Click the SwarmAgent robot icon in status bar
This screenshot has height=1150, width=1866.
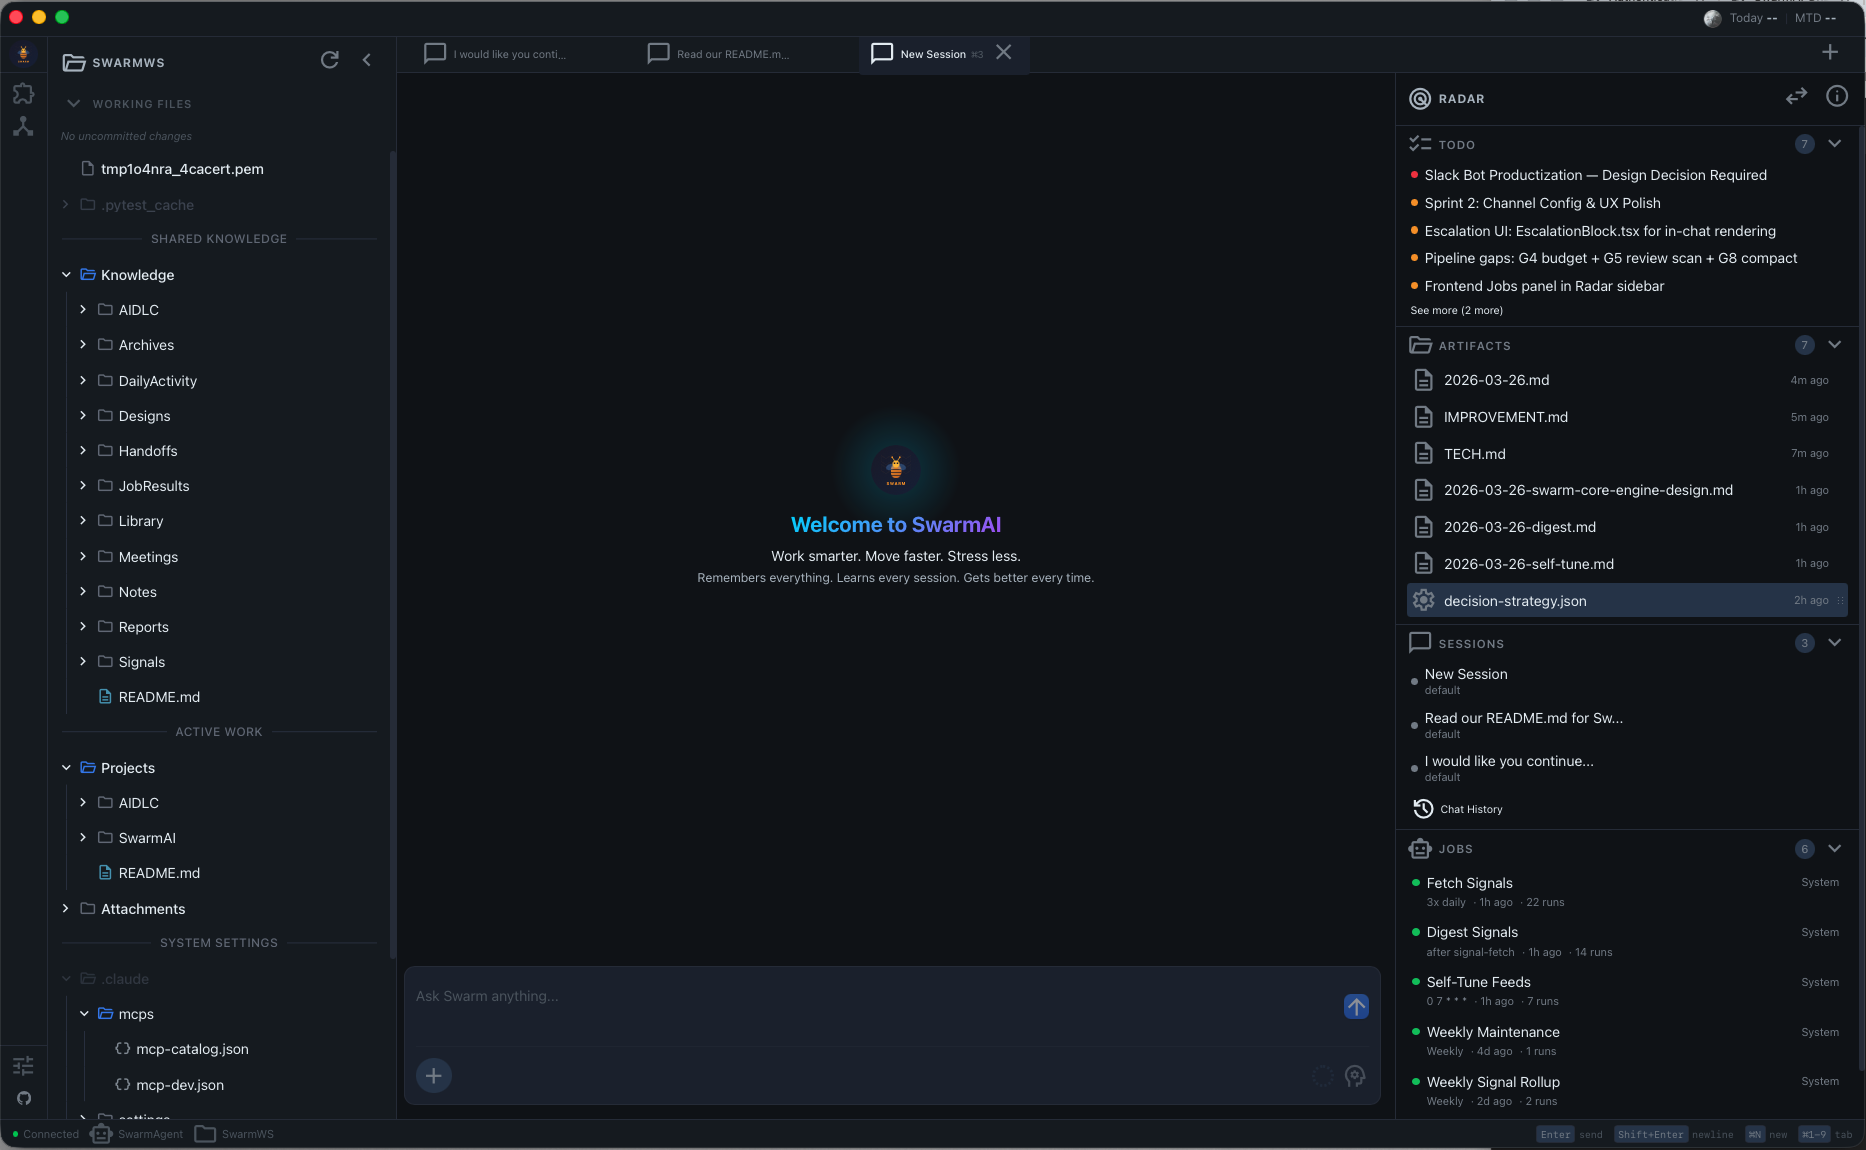[x=101, y=1134]
